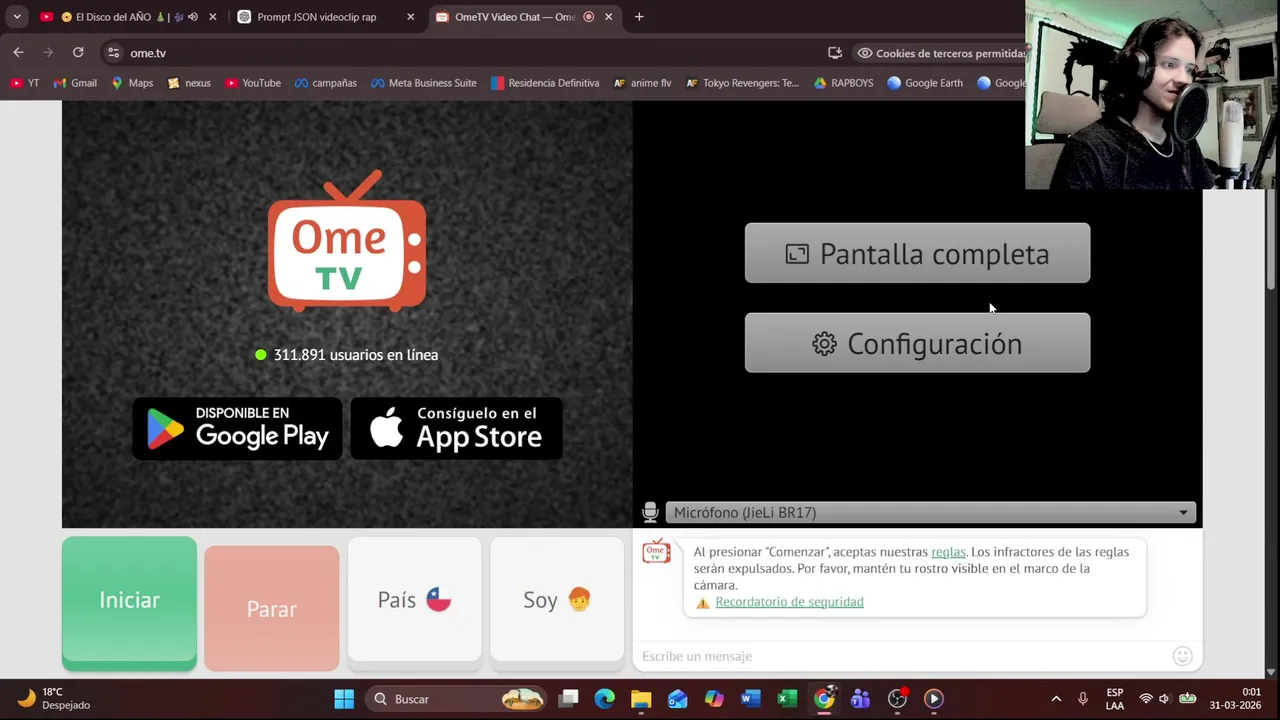
Task: Open Configuración settings button
Action: click(917, 343)
